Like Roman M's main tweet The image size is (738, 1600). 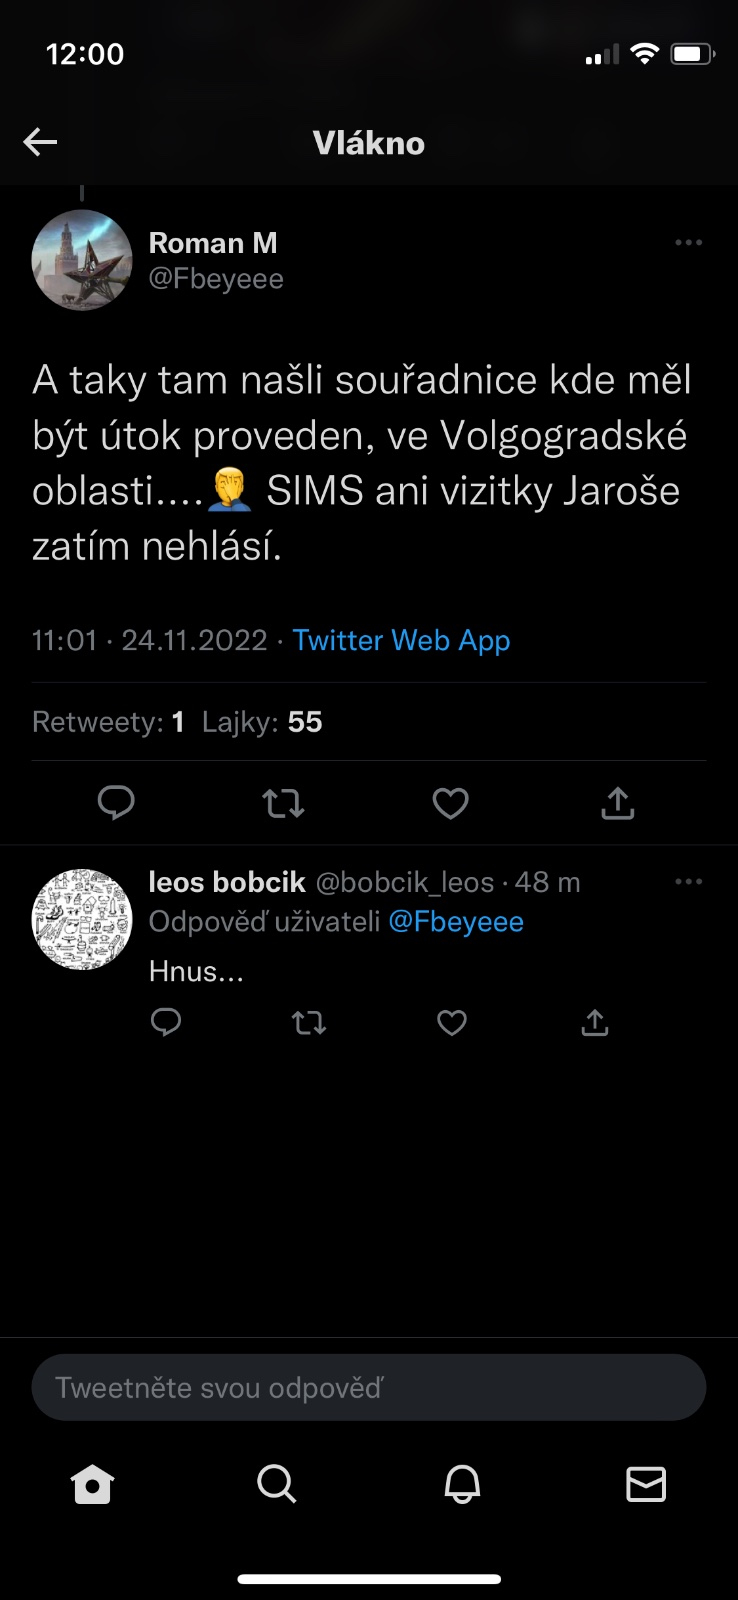pos(450,802)
